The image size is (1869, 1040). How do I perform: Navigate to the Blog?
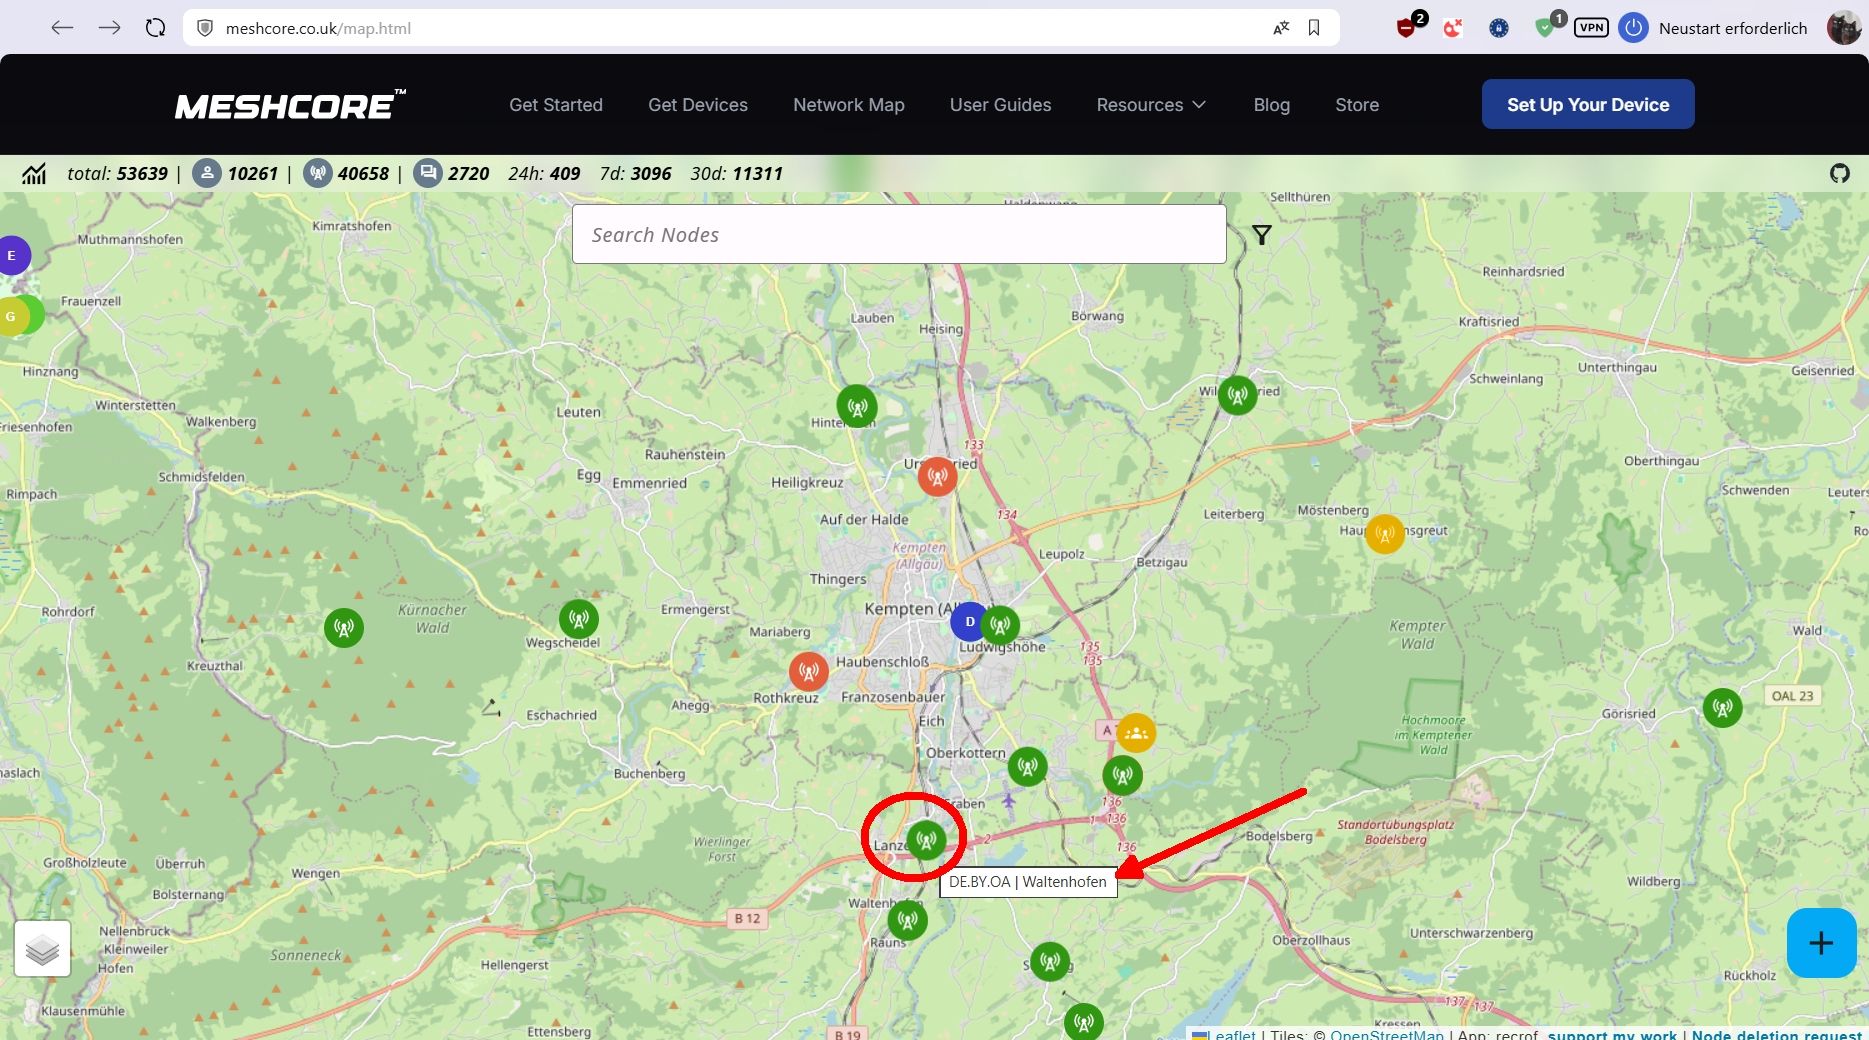[1272, 105]
